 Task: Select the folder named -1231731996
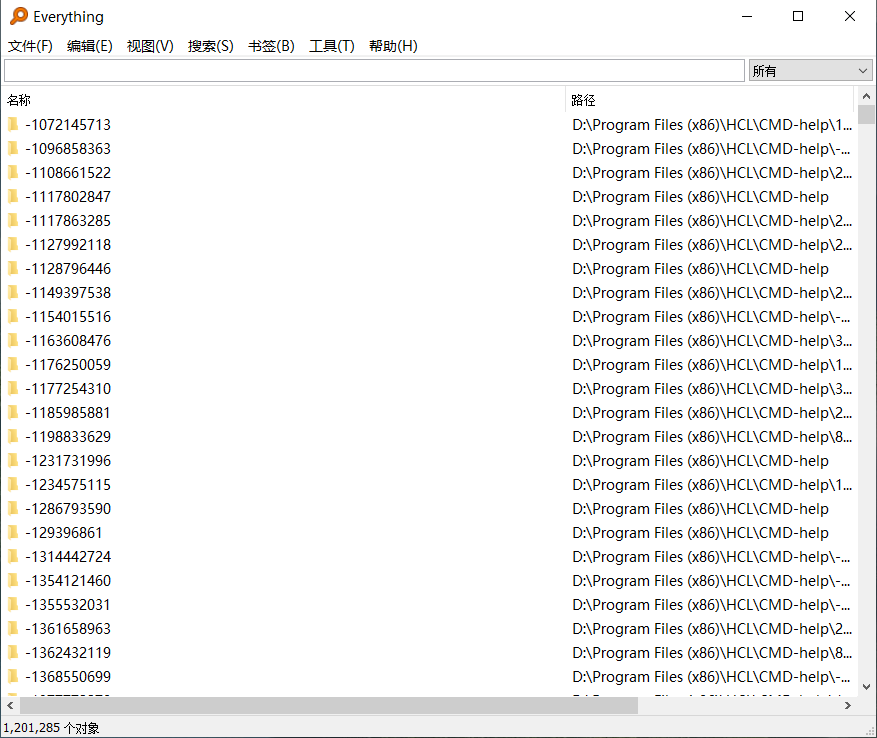click(x=68, y=460)
